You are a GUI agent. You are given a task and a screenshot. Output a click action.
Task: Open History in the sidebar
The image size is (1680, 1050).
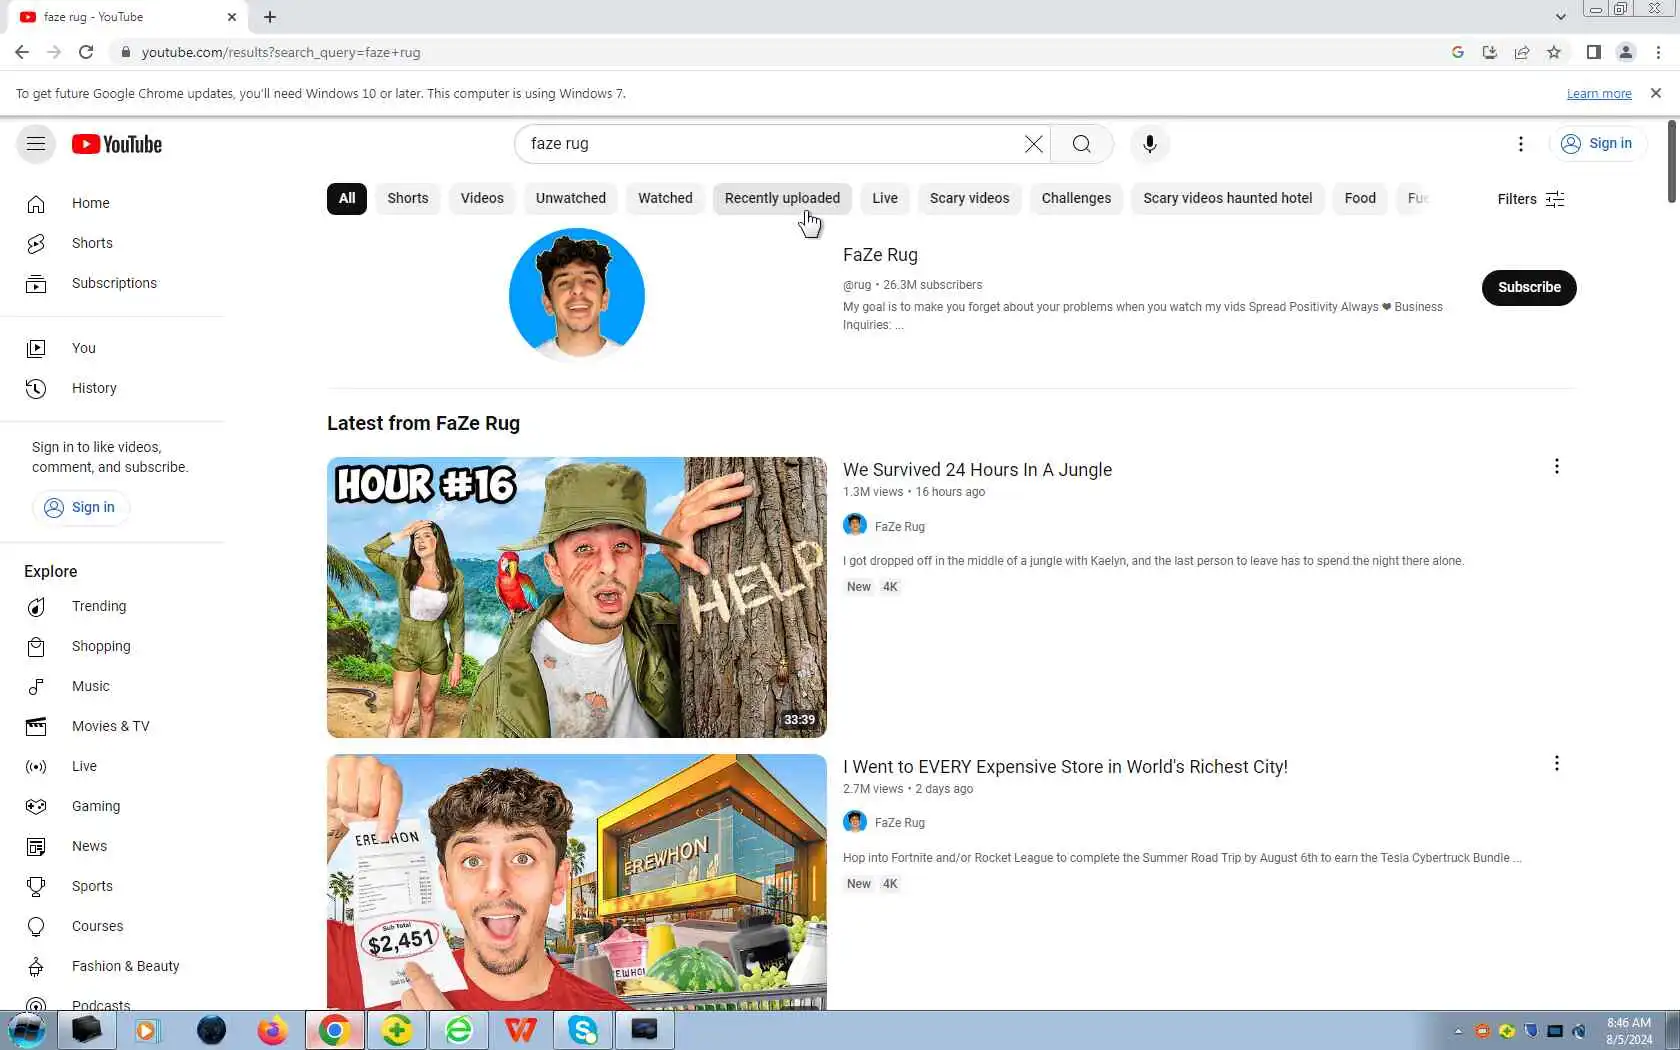point(112,388)
